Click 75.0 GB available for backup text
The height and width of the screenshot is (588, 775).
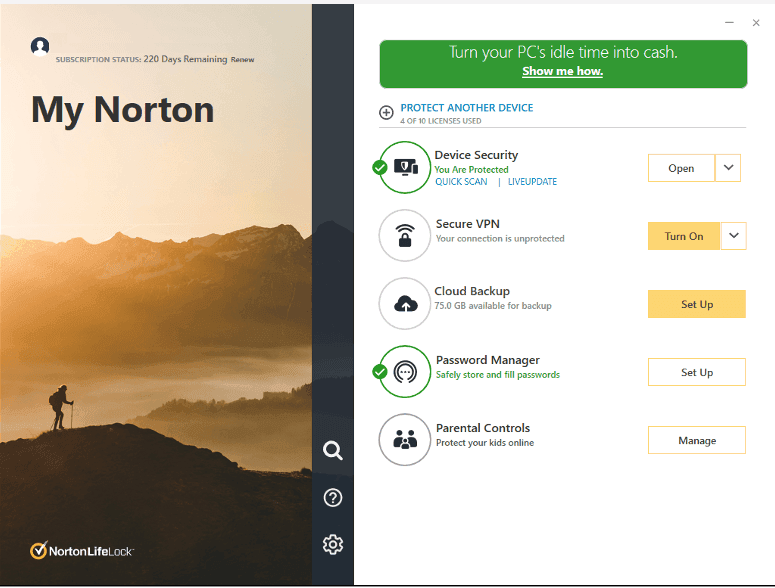(x=493, y=305)
